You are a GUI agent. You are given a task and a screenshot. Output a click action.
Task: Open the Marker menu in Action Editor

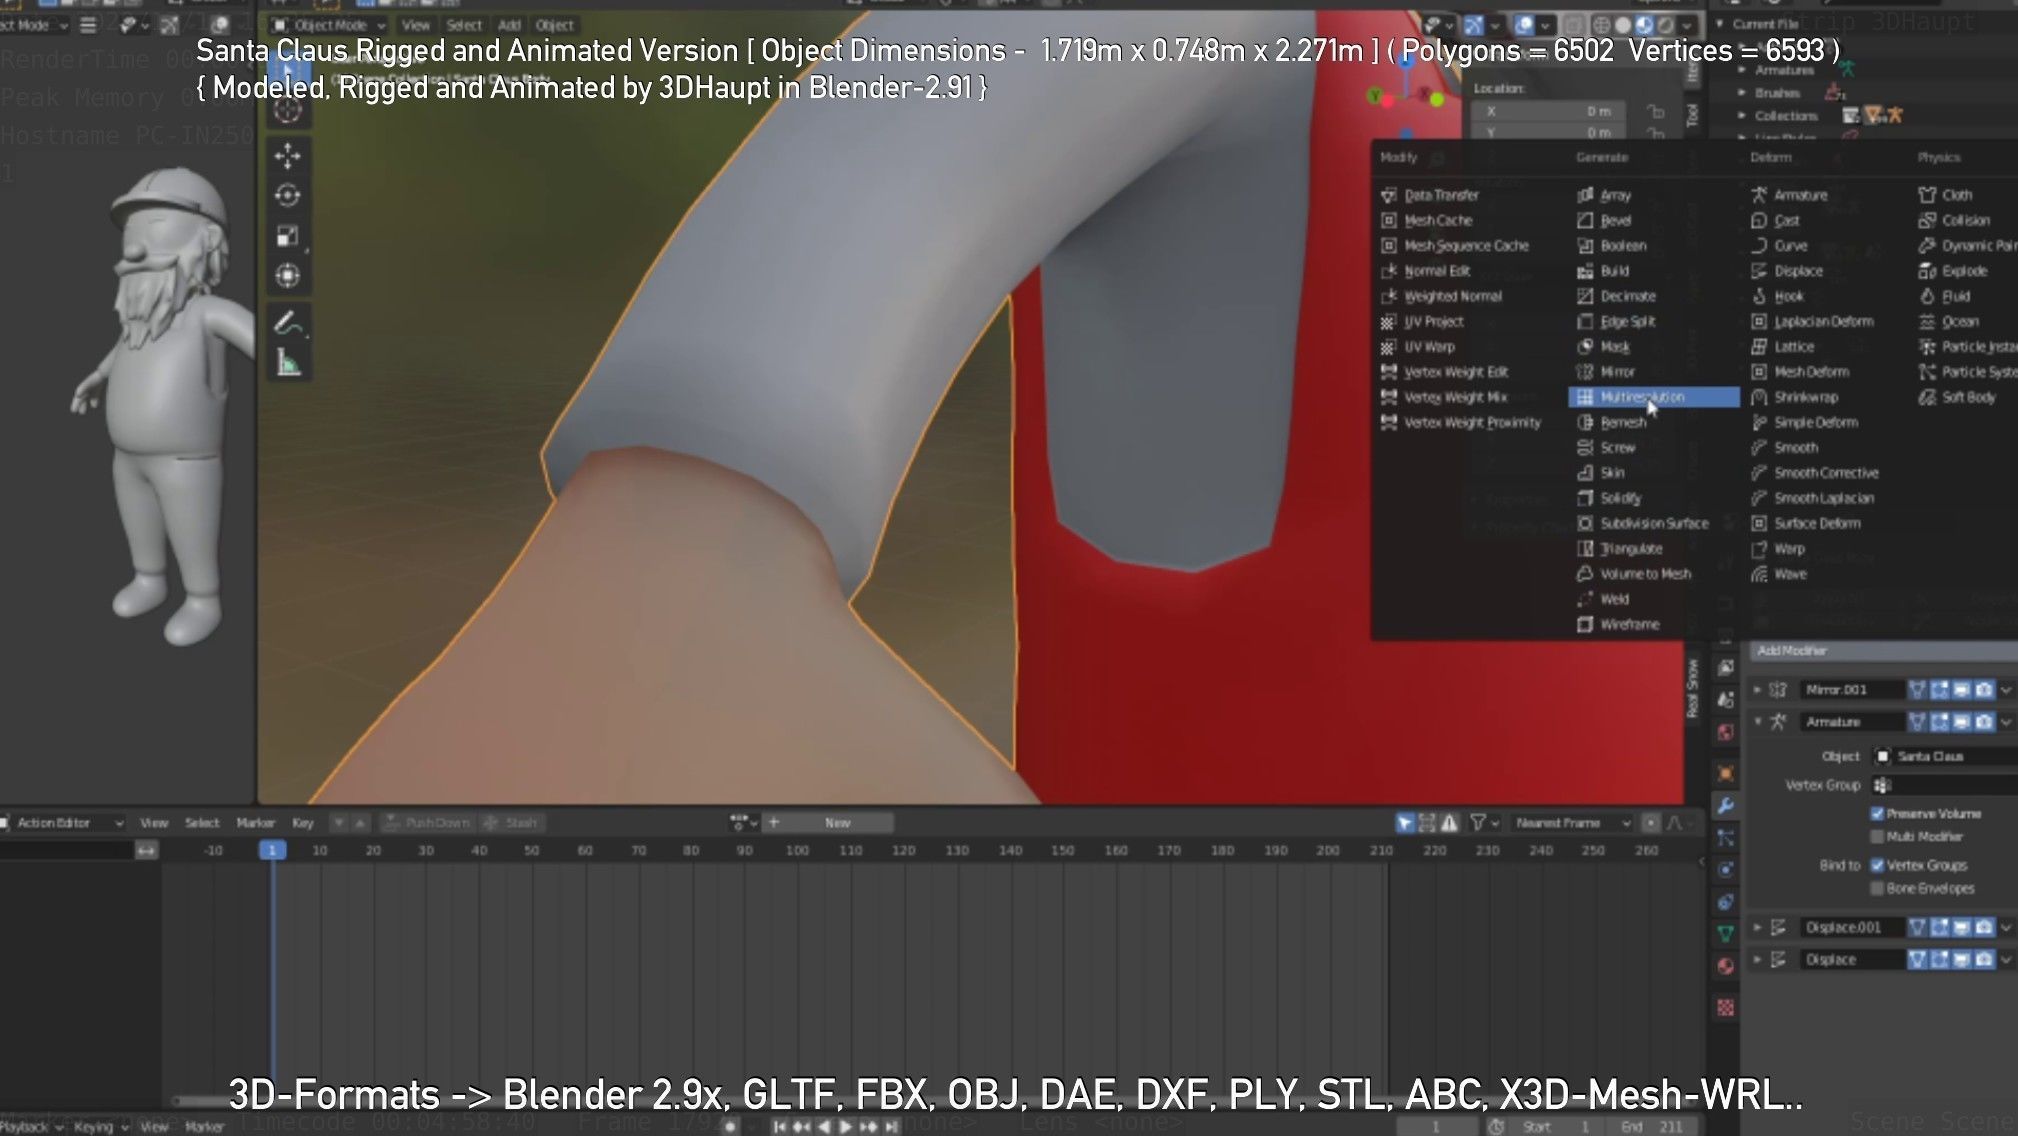(x=255, y=823)
